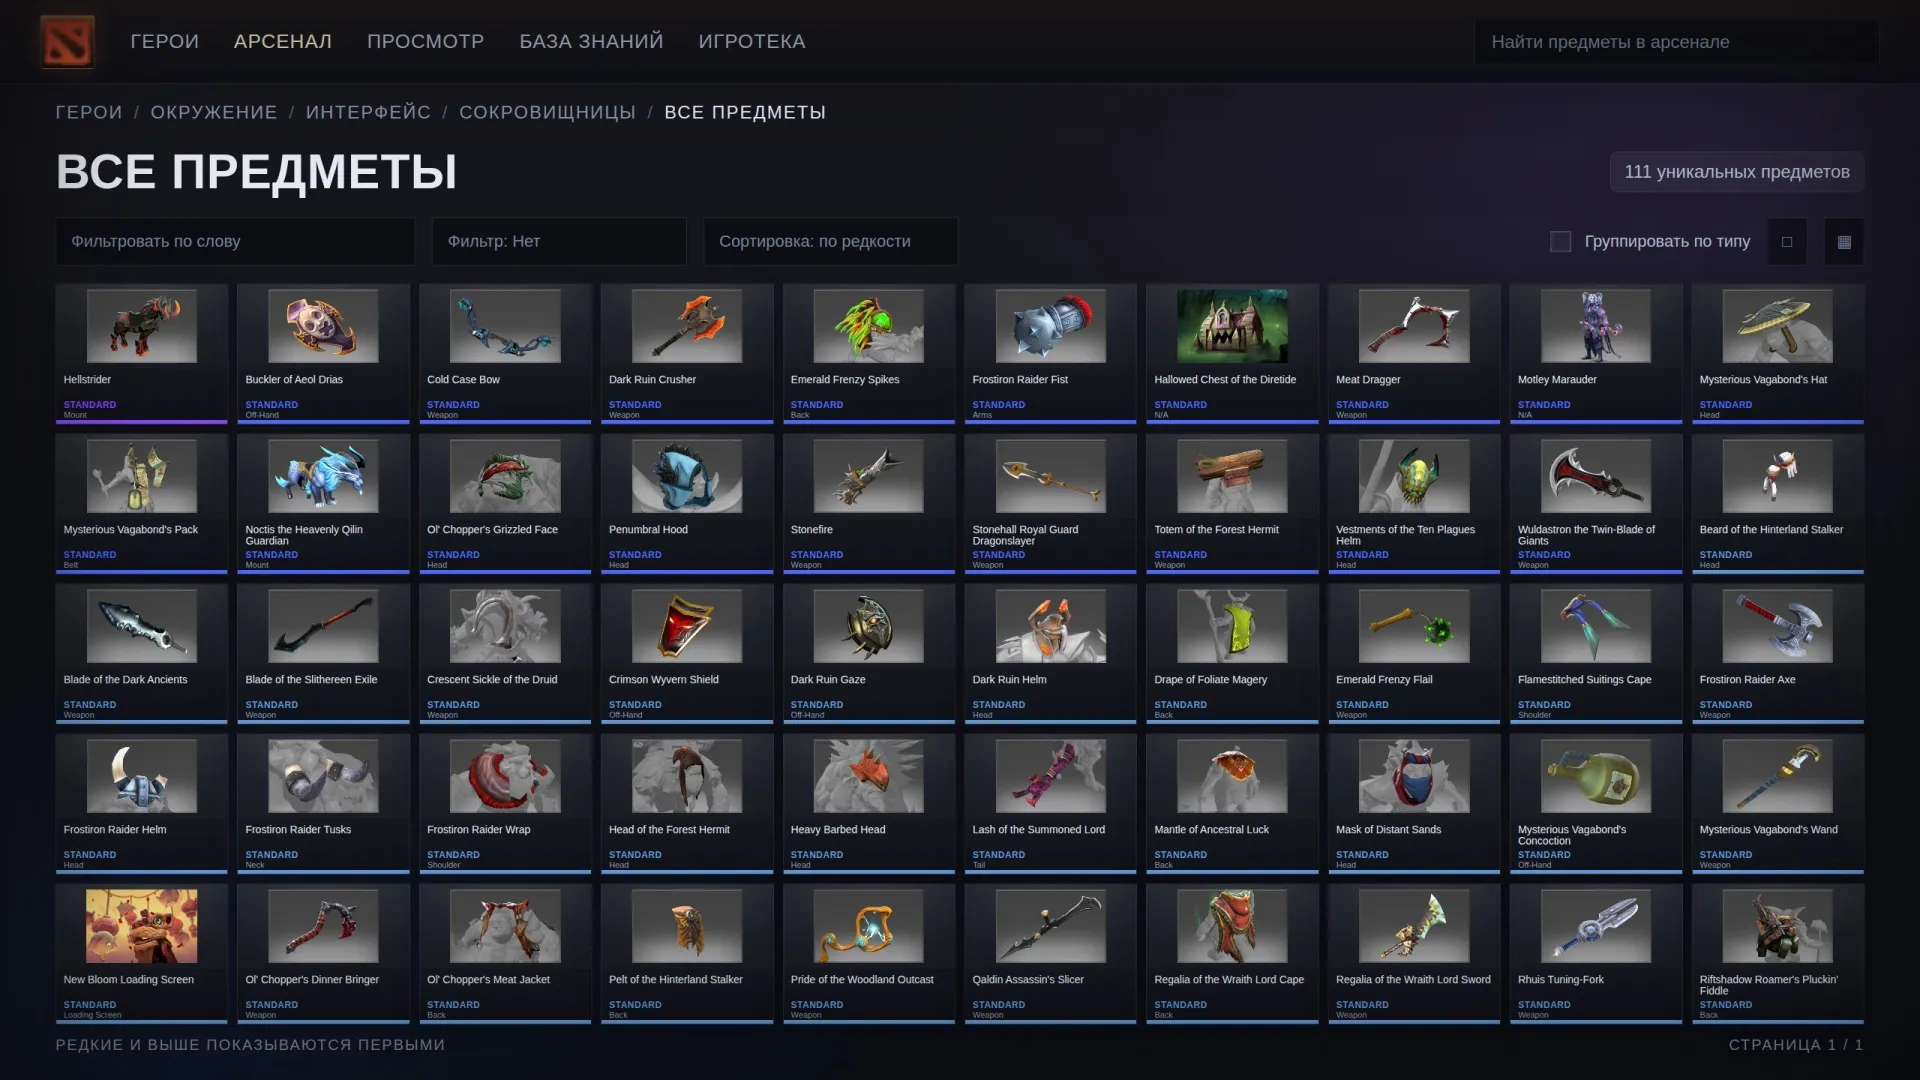Select Noctis the Heavenly Qilin Guardian
Screen dimensions: 1920x1080
323,503
